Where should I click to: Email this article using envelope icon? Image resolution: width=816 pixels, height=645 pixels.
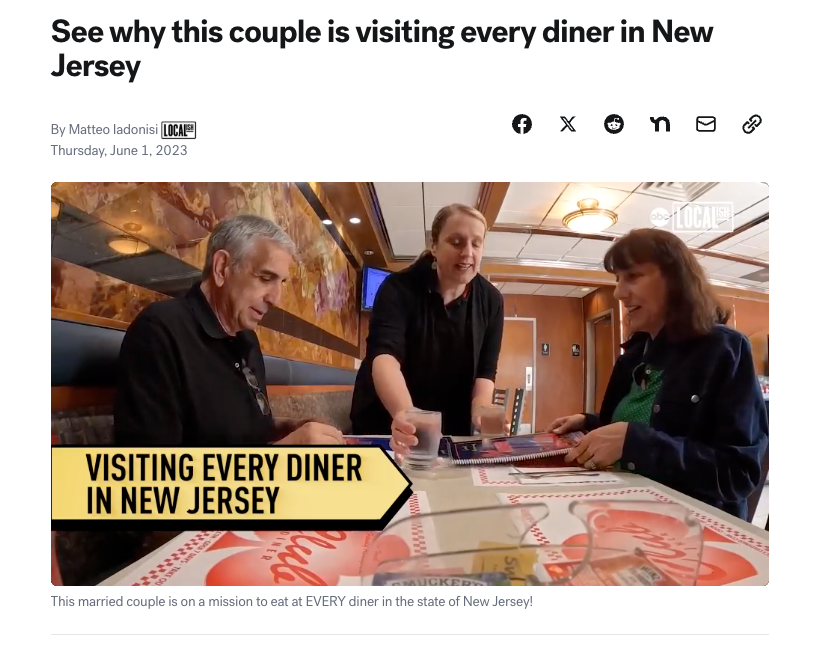click(706, 124)
